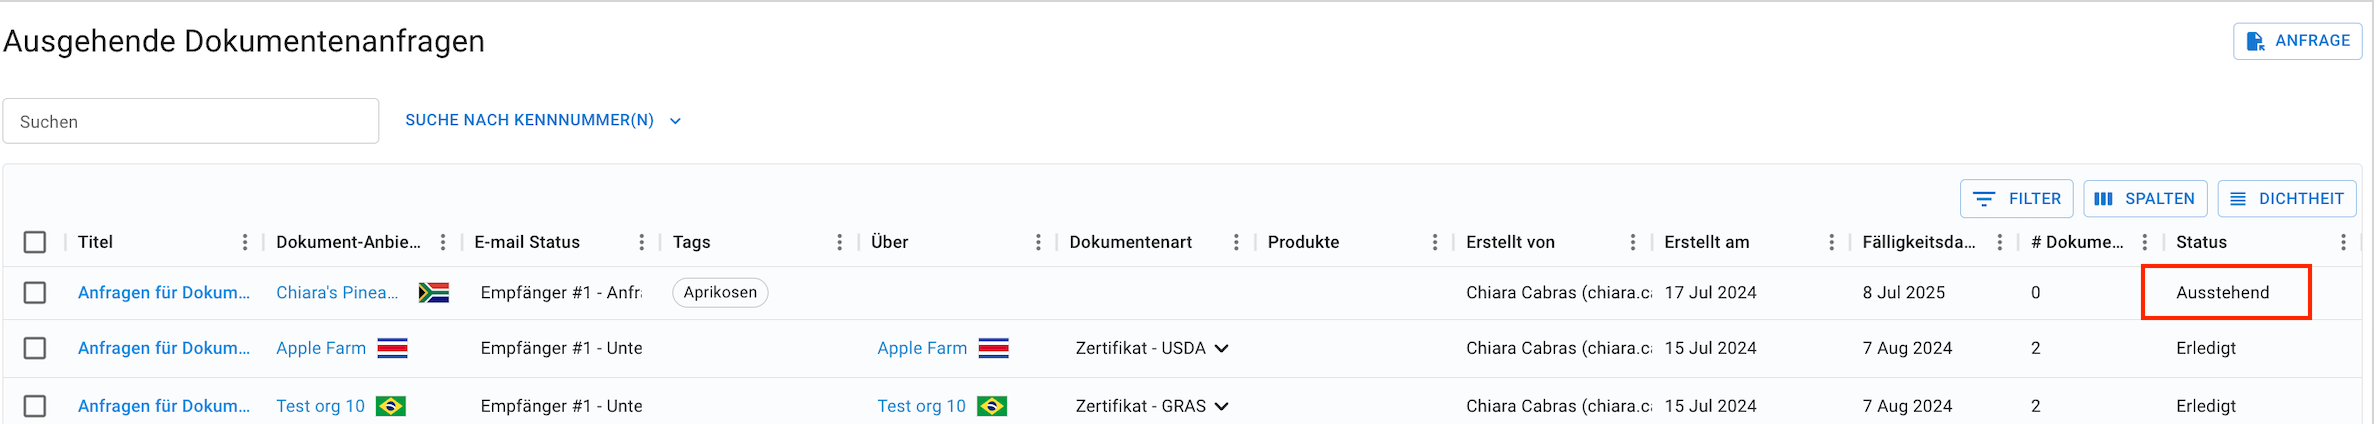The width and height of the screenshot is (2374, 424).
Task: Focus the Suchen search field
Action: [x=191, y=121]
